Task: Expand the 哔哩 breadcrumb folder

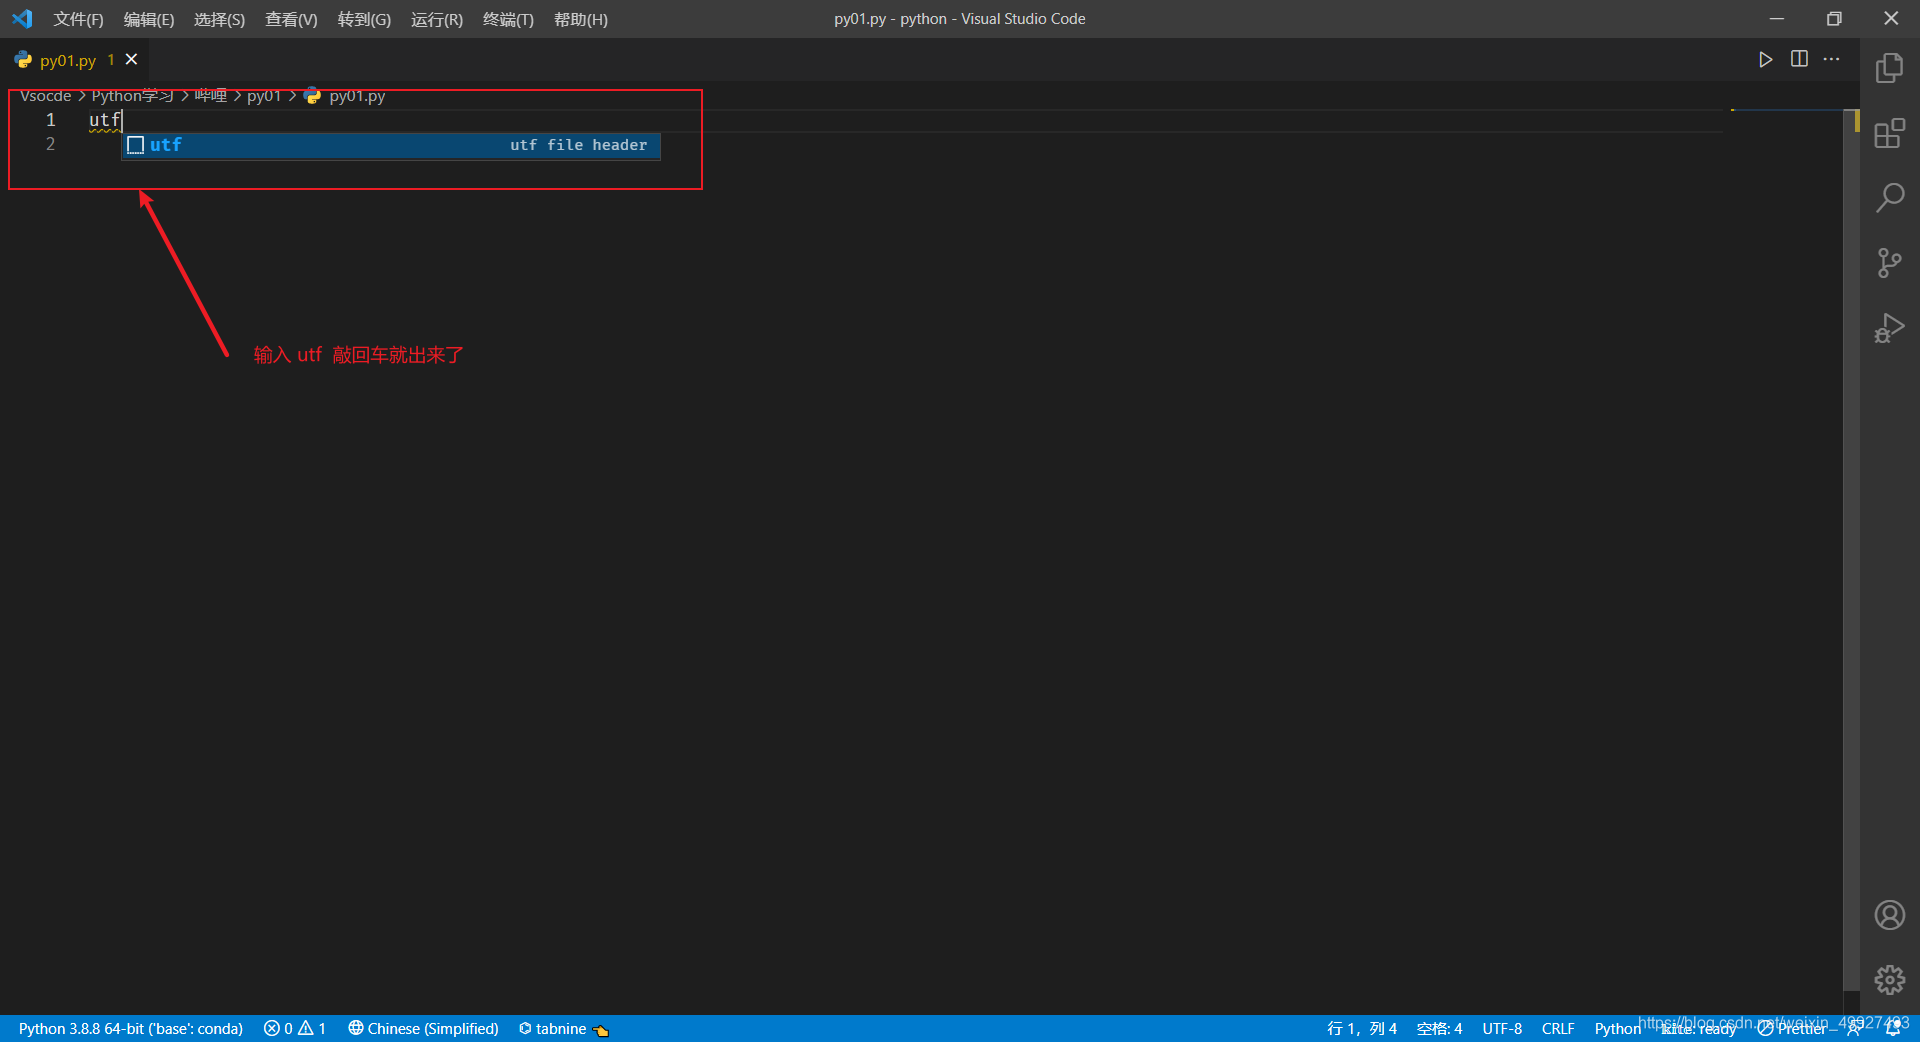Action: pos(211,96)
